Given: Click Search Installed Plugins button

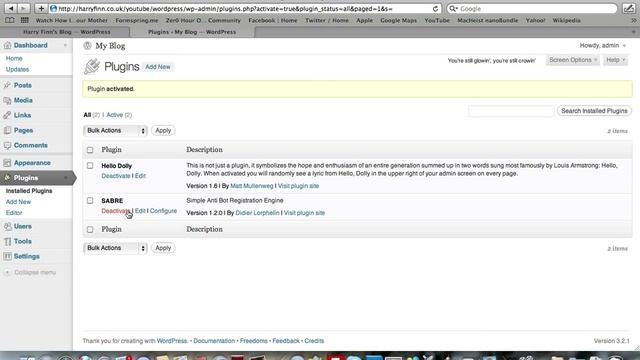Looking at the screenshot, I should pos(594,111).
